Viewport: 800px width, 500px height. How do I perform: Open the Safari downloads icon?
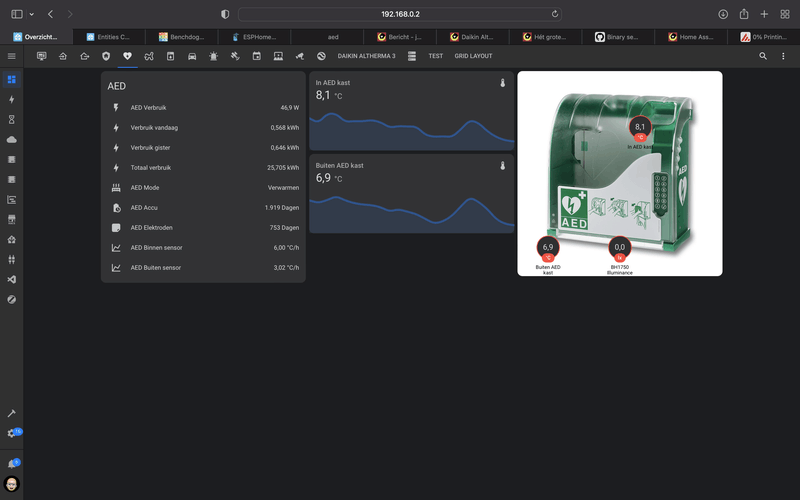point(723,14)
